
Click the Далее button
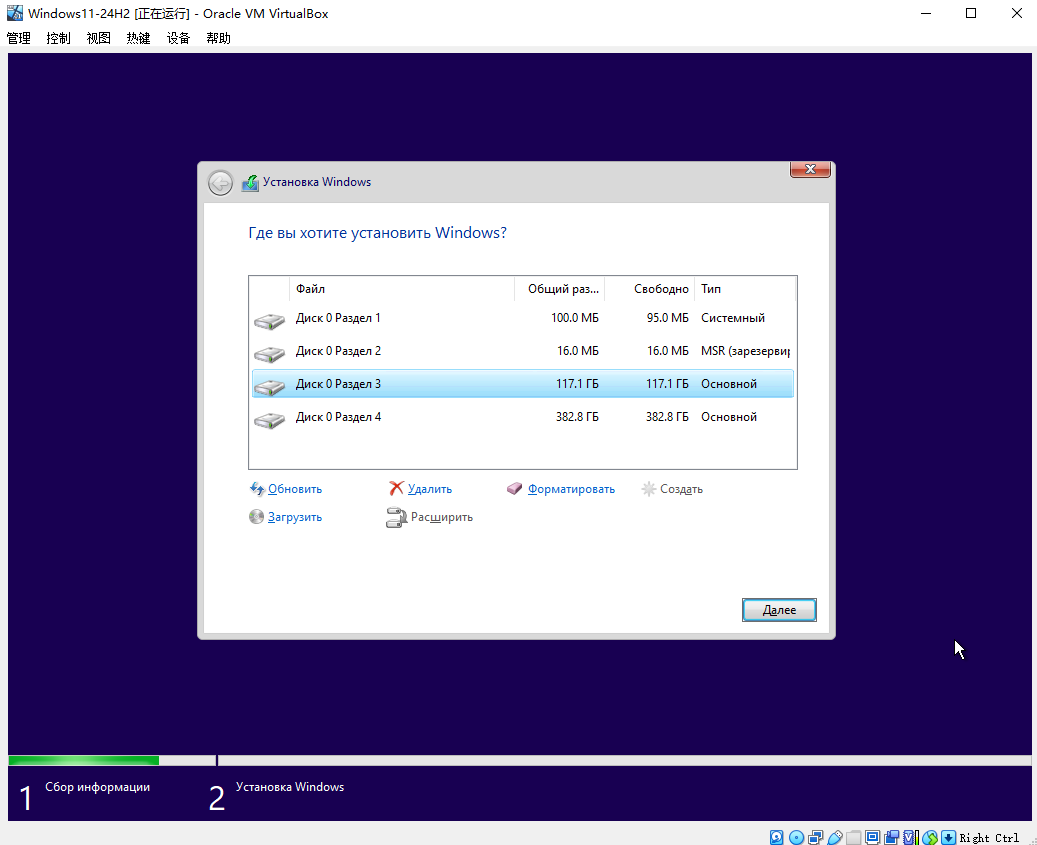click(779, 610)
